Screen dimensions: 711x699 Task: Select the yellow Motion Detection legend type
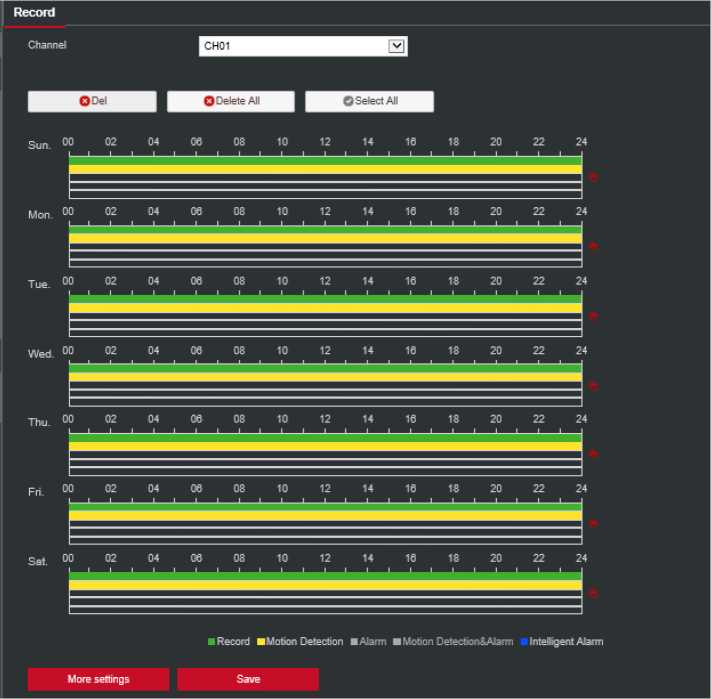[299, 641]
